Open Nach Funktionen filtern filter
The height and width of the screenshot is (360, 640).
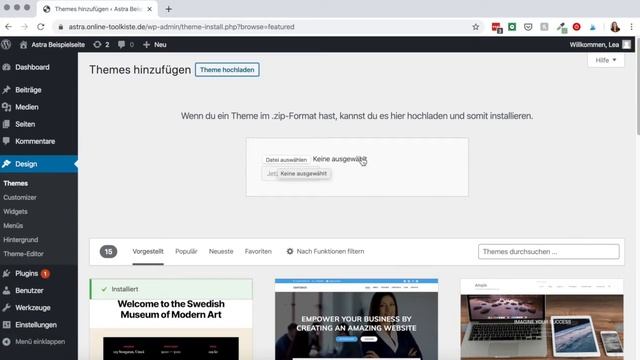click(x=325, y=251)
